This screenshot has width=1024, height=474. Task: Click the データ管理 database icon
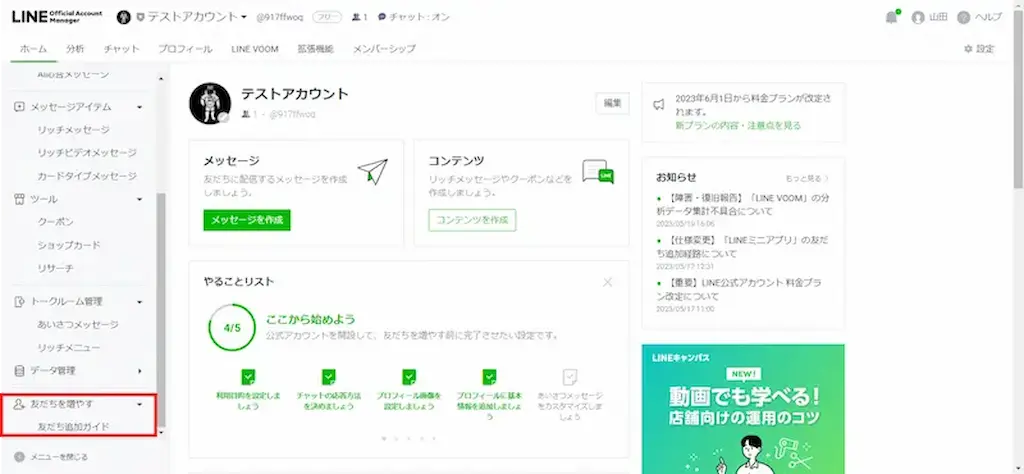20,371
